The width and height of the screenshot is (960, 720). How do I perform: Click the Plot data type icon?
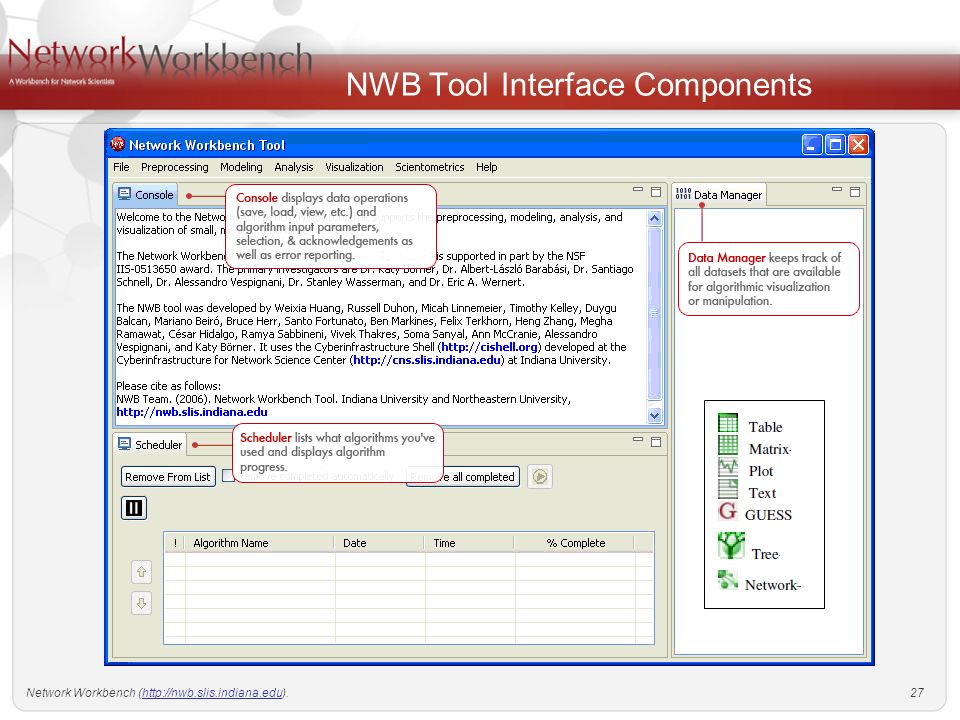[728, 467]
